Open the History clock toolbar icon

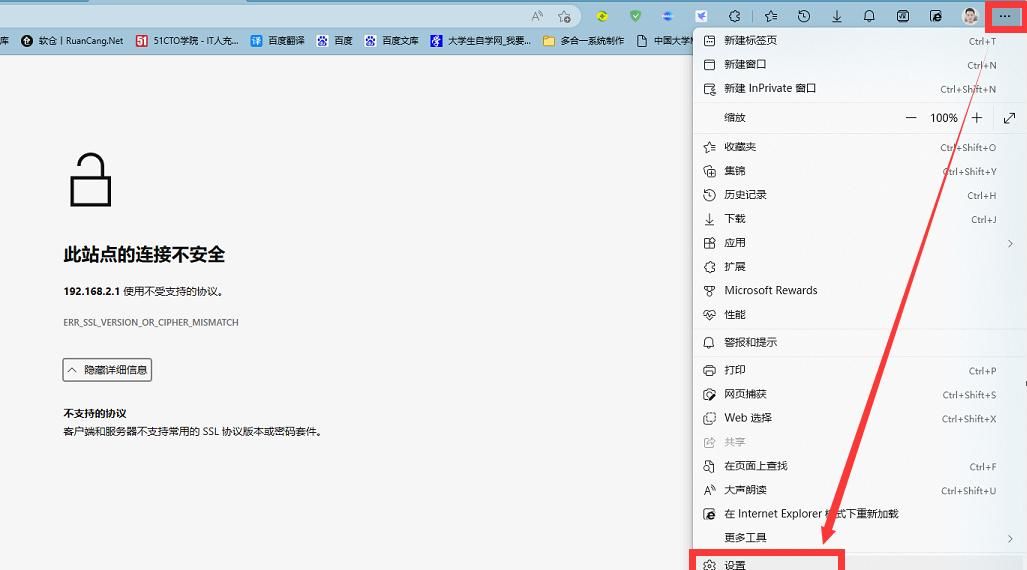(804, 16)
